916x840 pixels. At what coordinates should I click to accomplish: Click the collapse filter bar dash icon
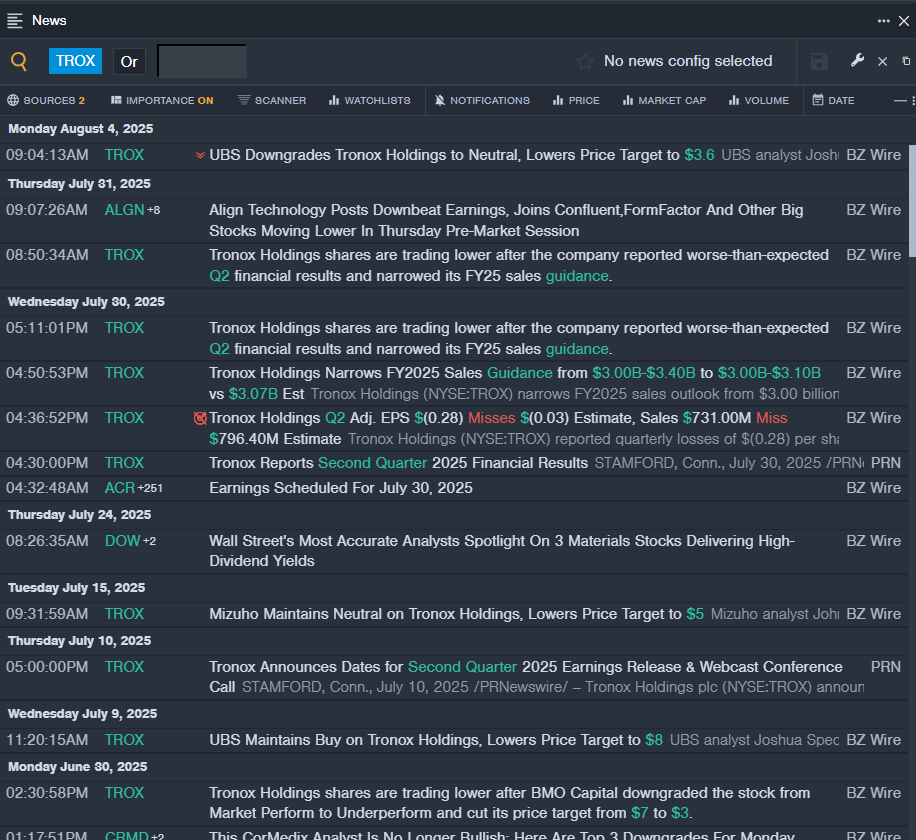[x=900, y=100]
